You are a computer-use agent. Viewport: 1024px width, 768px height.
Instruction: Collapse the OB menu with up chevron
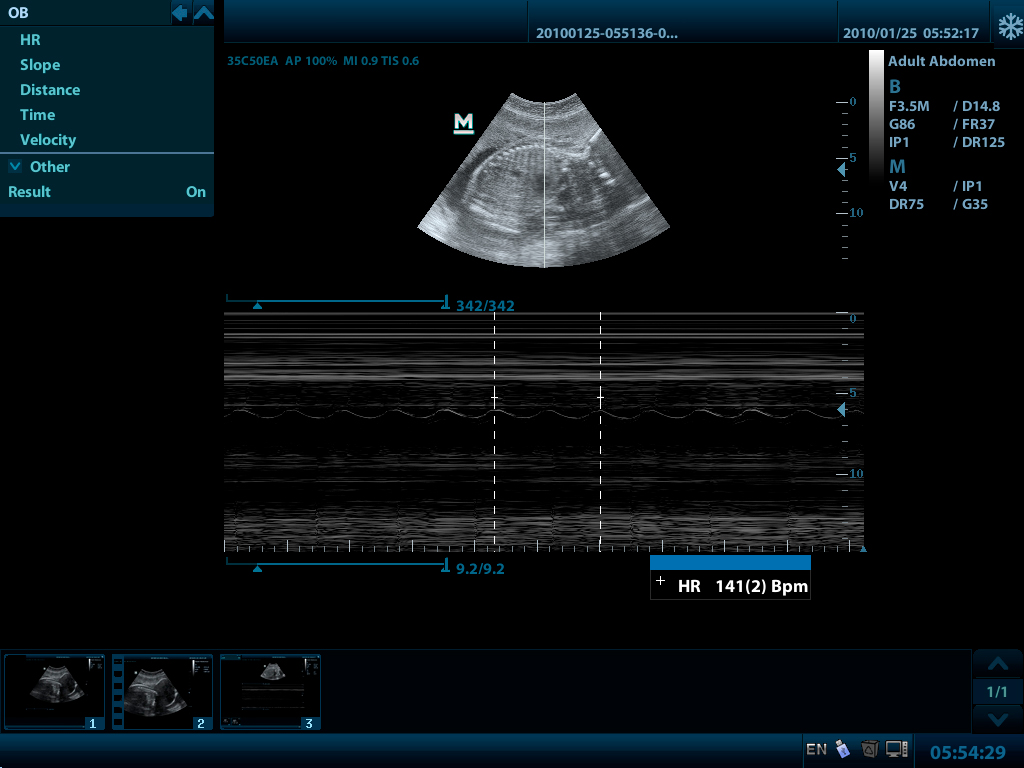click(x=204, y=13)
